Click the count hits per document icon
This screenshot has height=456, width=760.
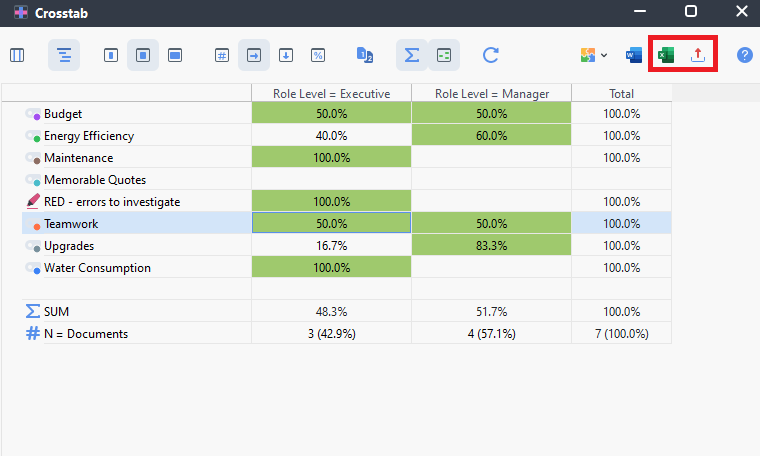(364, 55)
